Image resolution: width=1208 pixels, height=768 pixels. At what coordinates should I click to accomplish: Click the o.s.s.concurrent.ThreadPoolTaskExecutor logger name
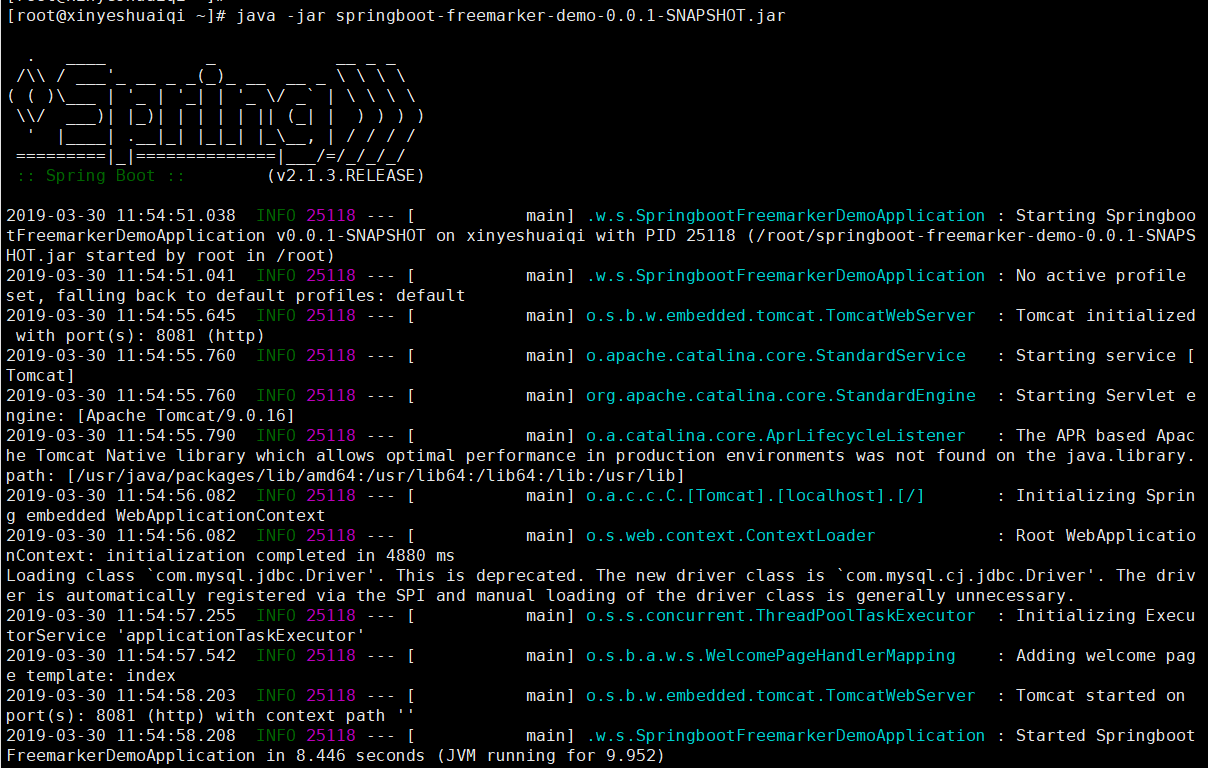pos(780,616)
